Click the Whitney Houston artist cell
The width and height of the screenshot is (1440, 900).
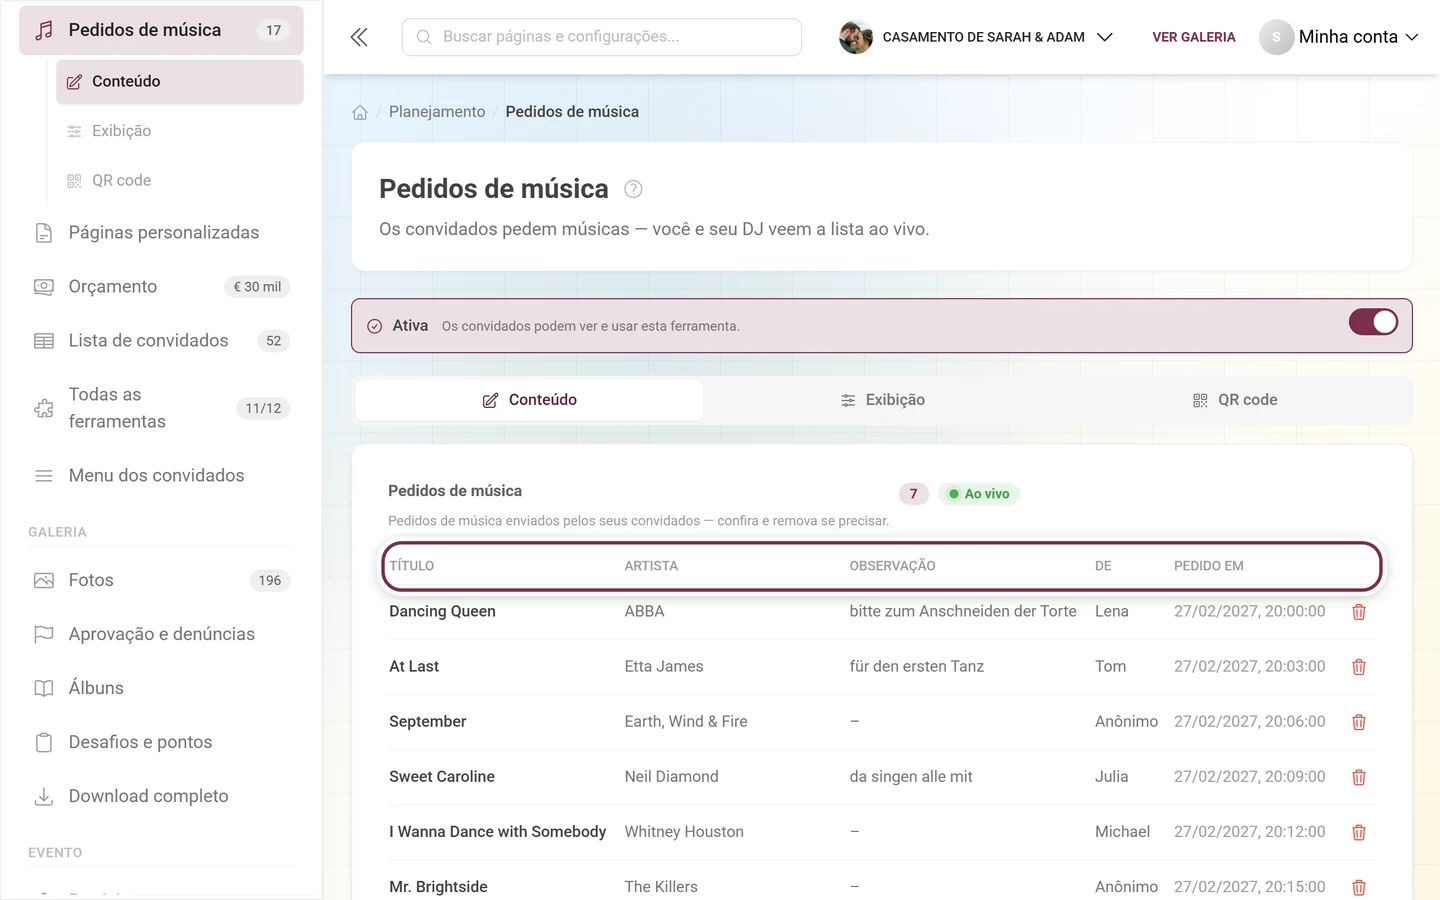(684, 832)
